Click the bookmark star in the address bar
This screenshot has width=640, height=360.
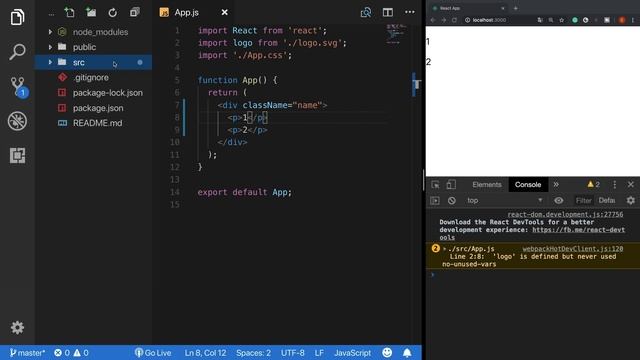[562, 20]
